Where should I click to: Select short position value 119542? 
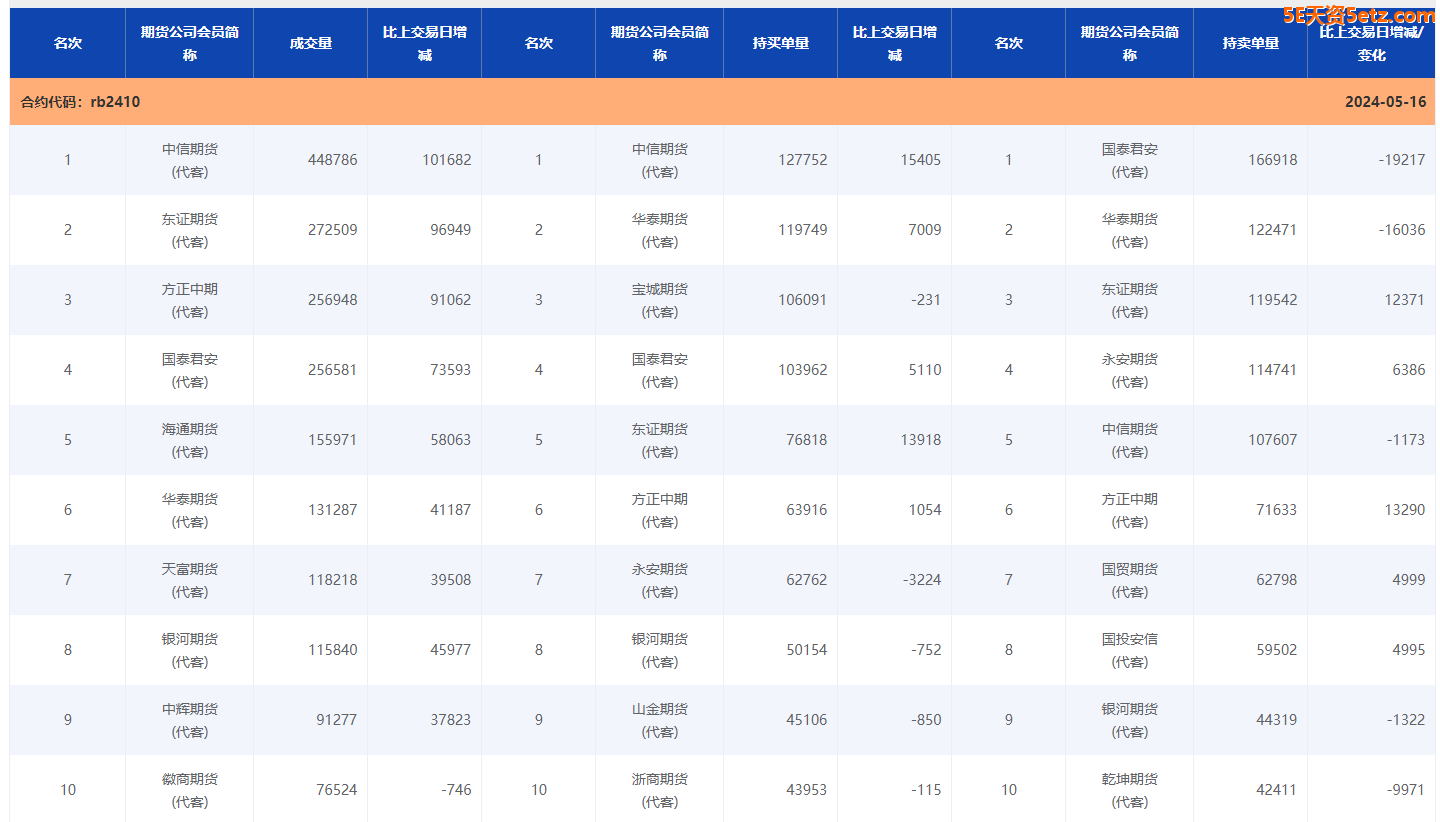1272,300
